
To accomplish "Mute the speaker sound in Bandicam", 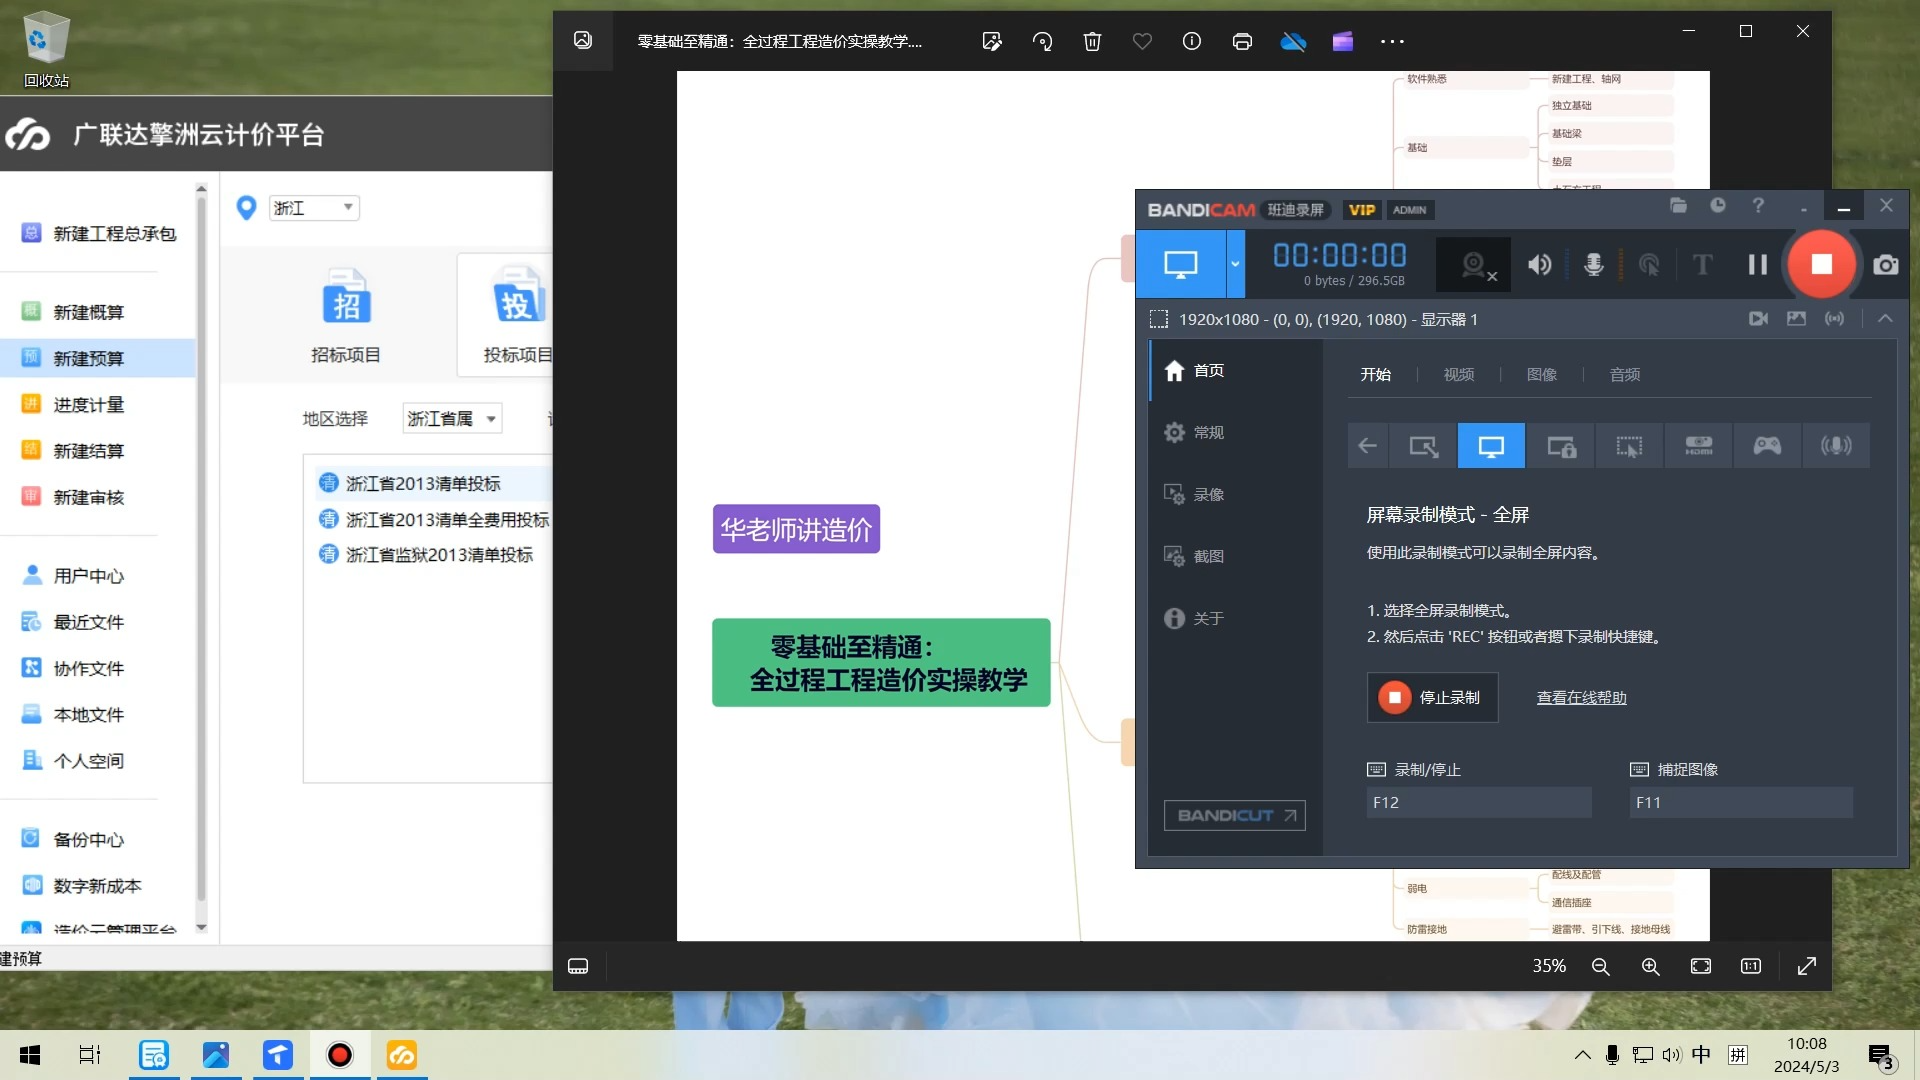I will [x=1539, y=265].
